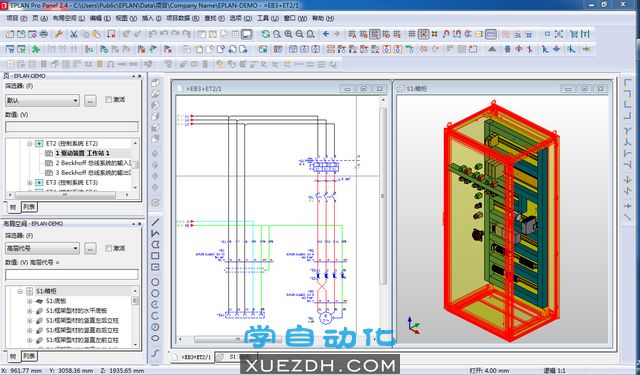The height and width of the screenshot is (375, 640).
Task: Toggle 激活 checkbox in page navigator
Action: pos(108,100)
